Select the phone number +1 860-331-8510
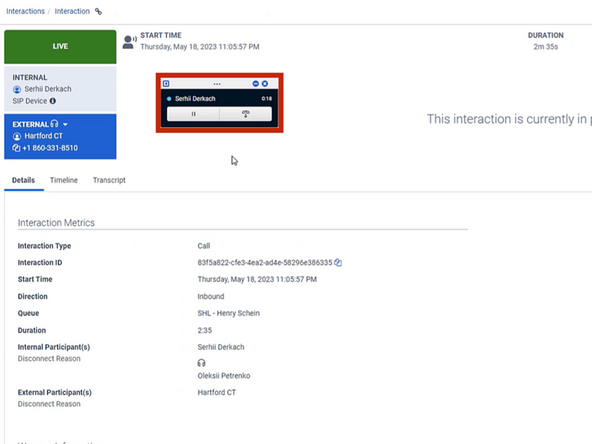592x444 pixels. tap(50, 148)
